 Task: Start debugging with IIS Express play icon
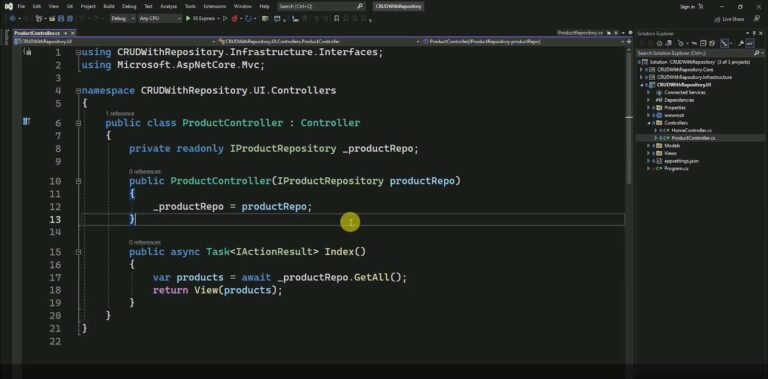188,18
